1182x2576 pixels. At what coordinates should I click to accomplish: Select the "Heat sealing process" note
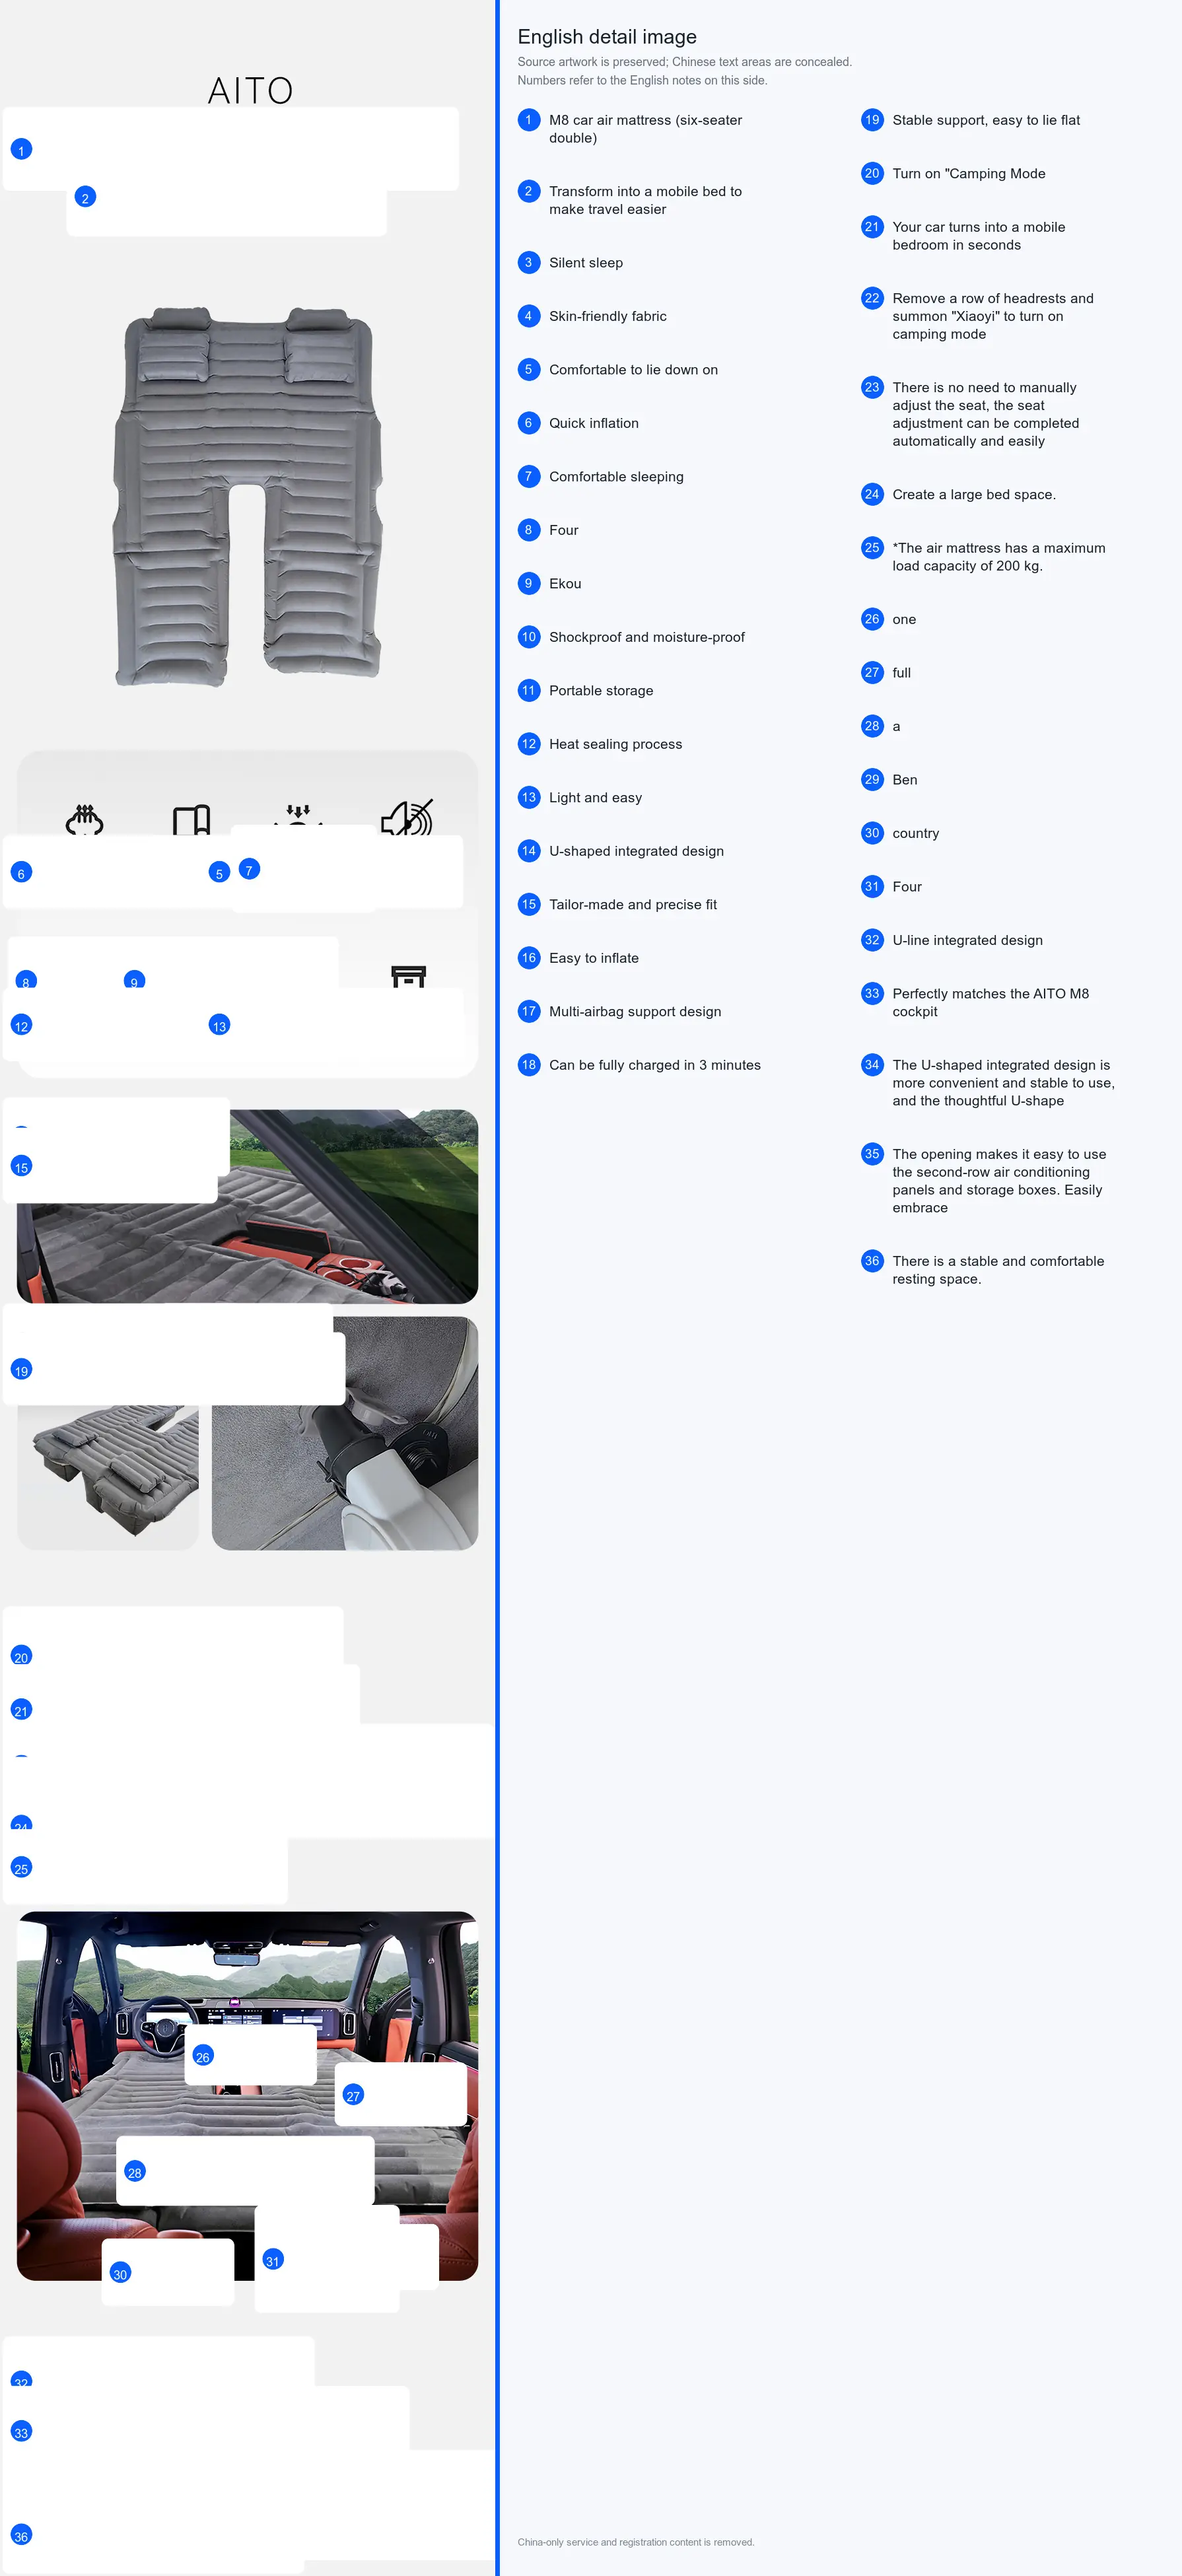tap(615, 744)
